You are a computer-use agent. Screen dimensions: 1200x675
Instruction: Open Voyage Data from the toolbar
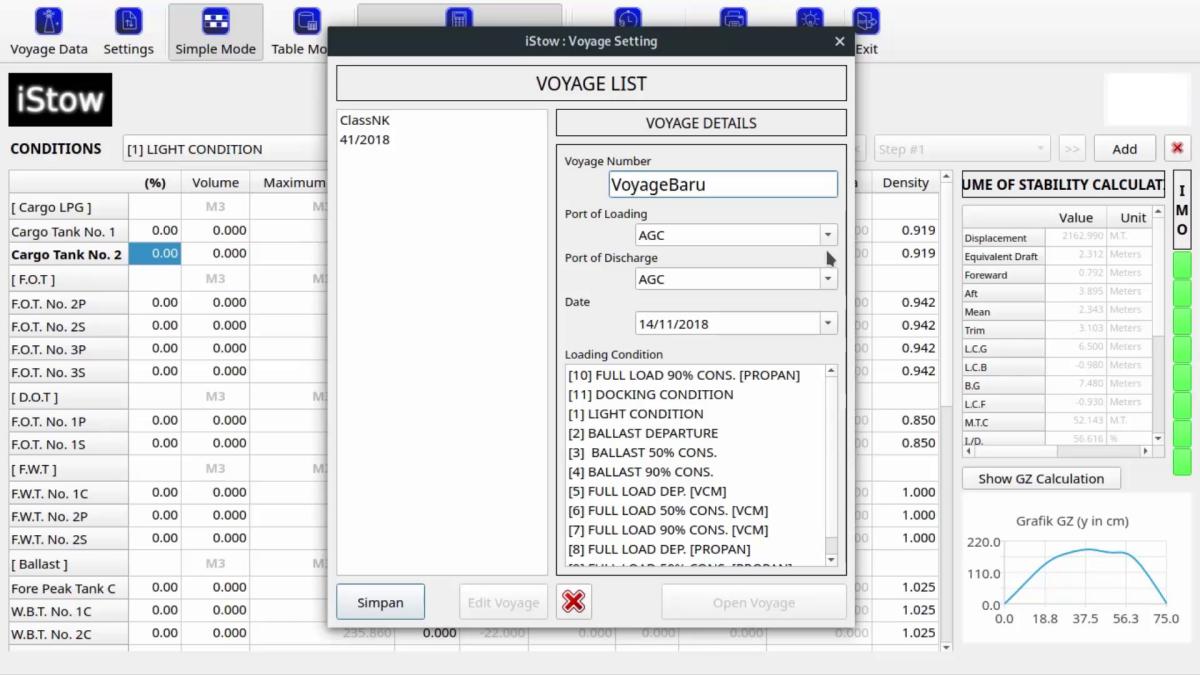point(48,31)
